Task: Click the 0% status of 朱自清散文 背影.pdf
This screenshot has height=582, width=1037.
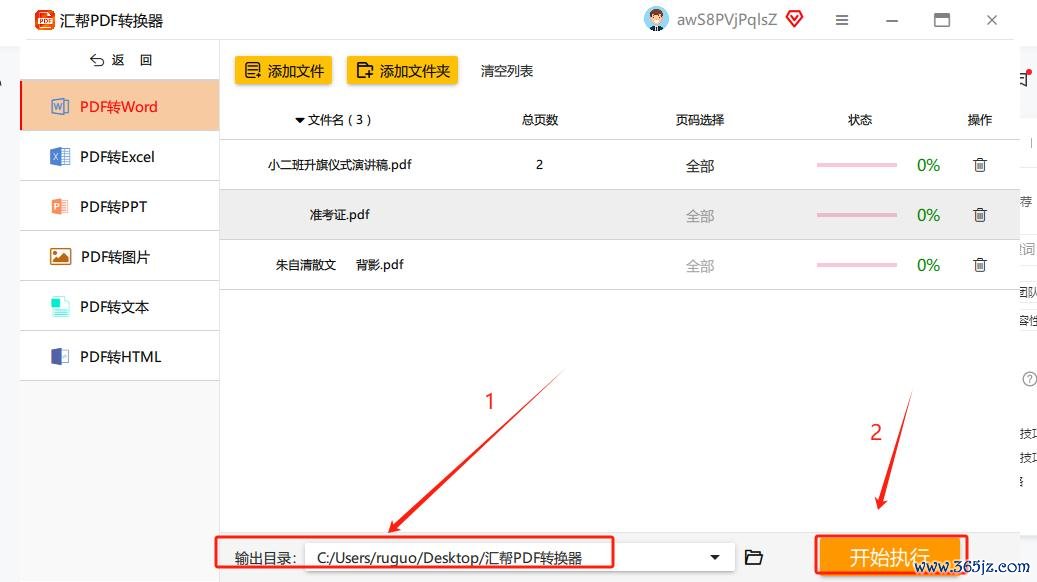Action: (928, 266)
